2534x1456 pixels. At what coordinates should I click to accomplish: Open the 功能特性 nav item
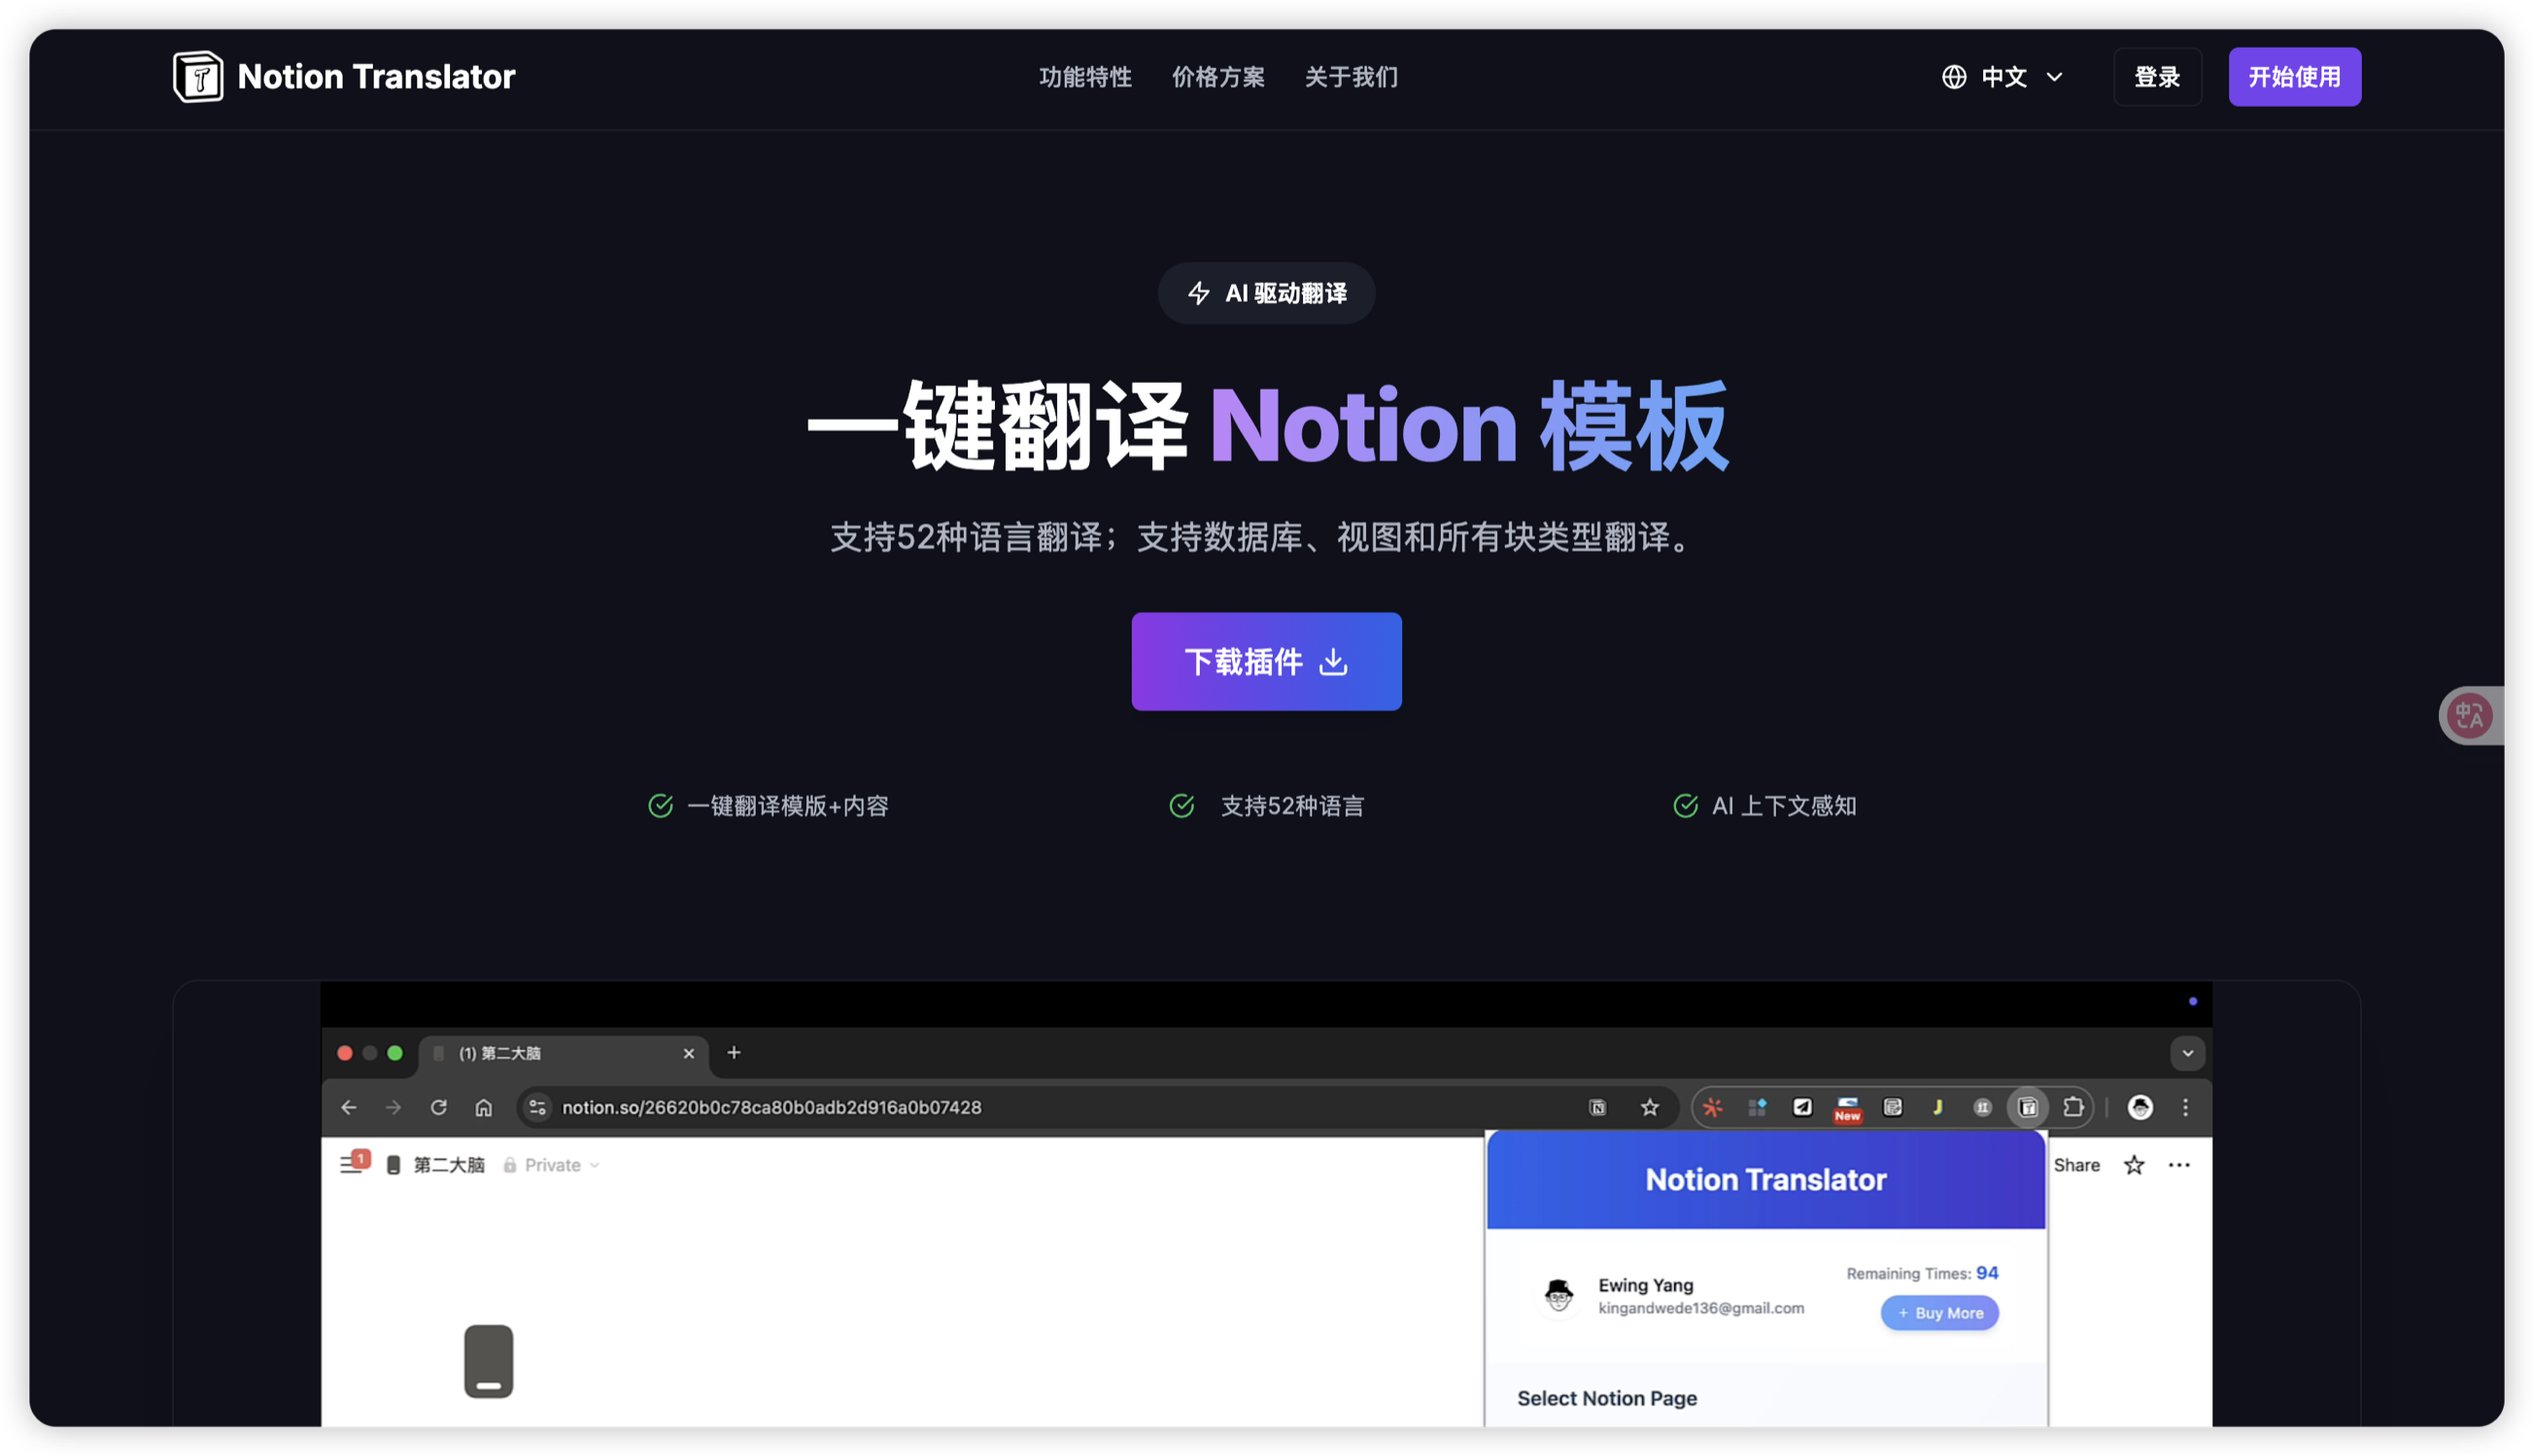[x=1085, y=77]
